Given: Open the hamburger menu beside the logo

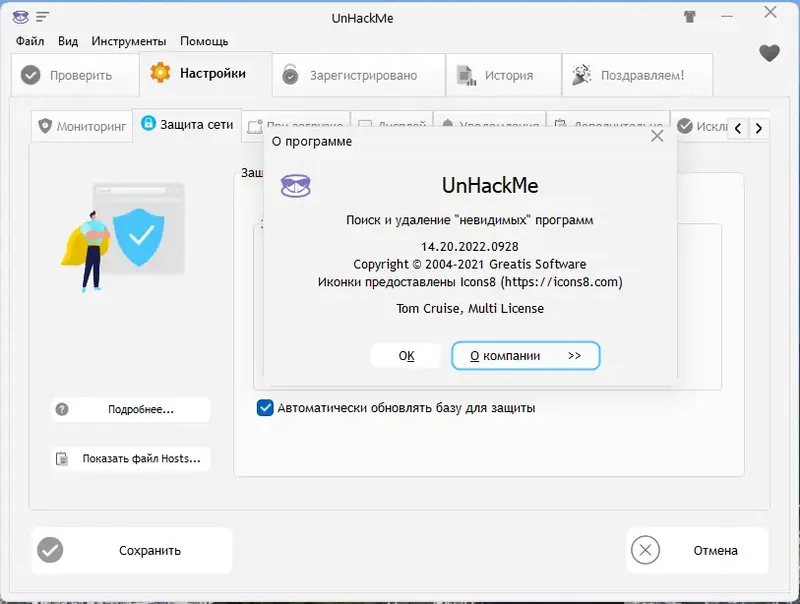Looking at the screenshot, I should (x=40, y=17).
